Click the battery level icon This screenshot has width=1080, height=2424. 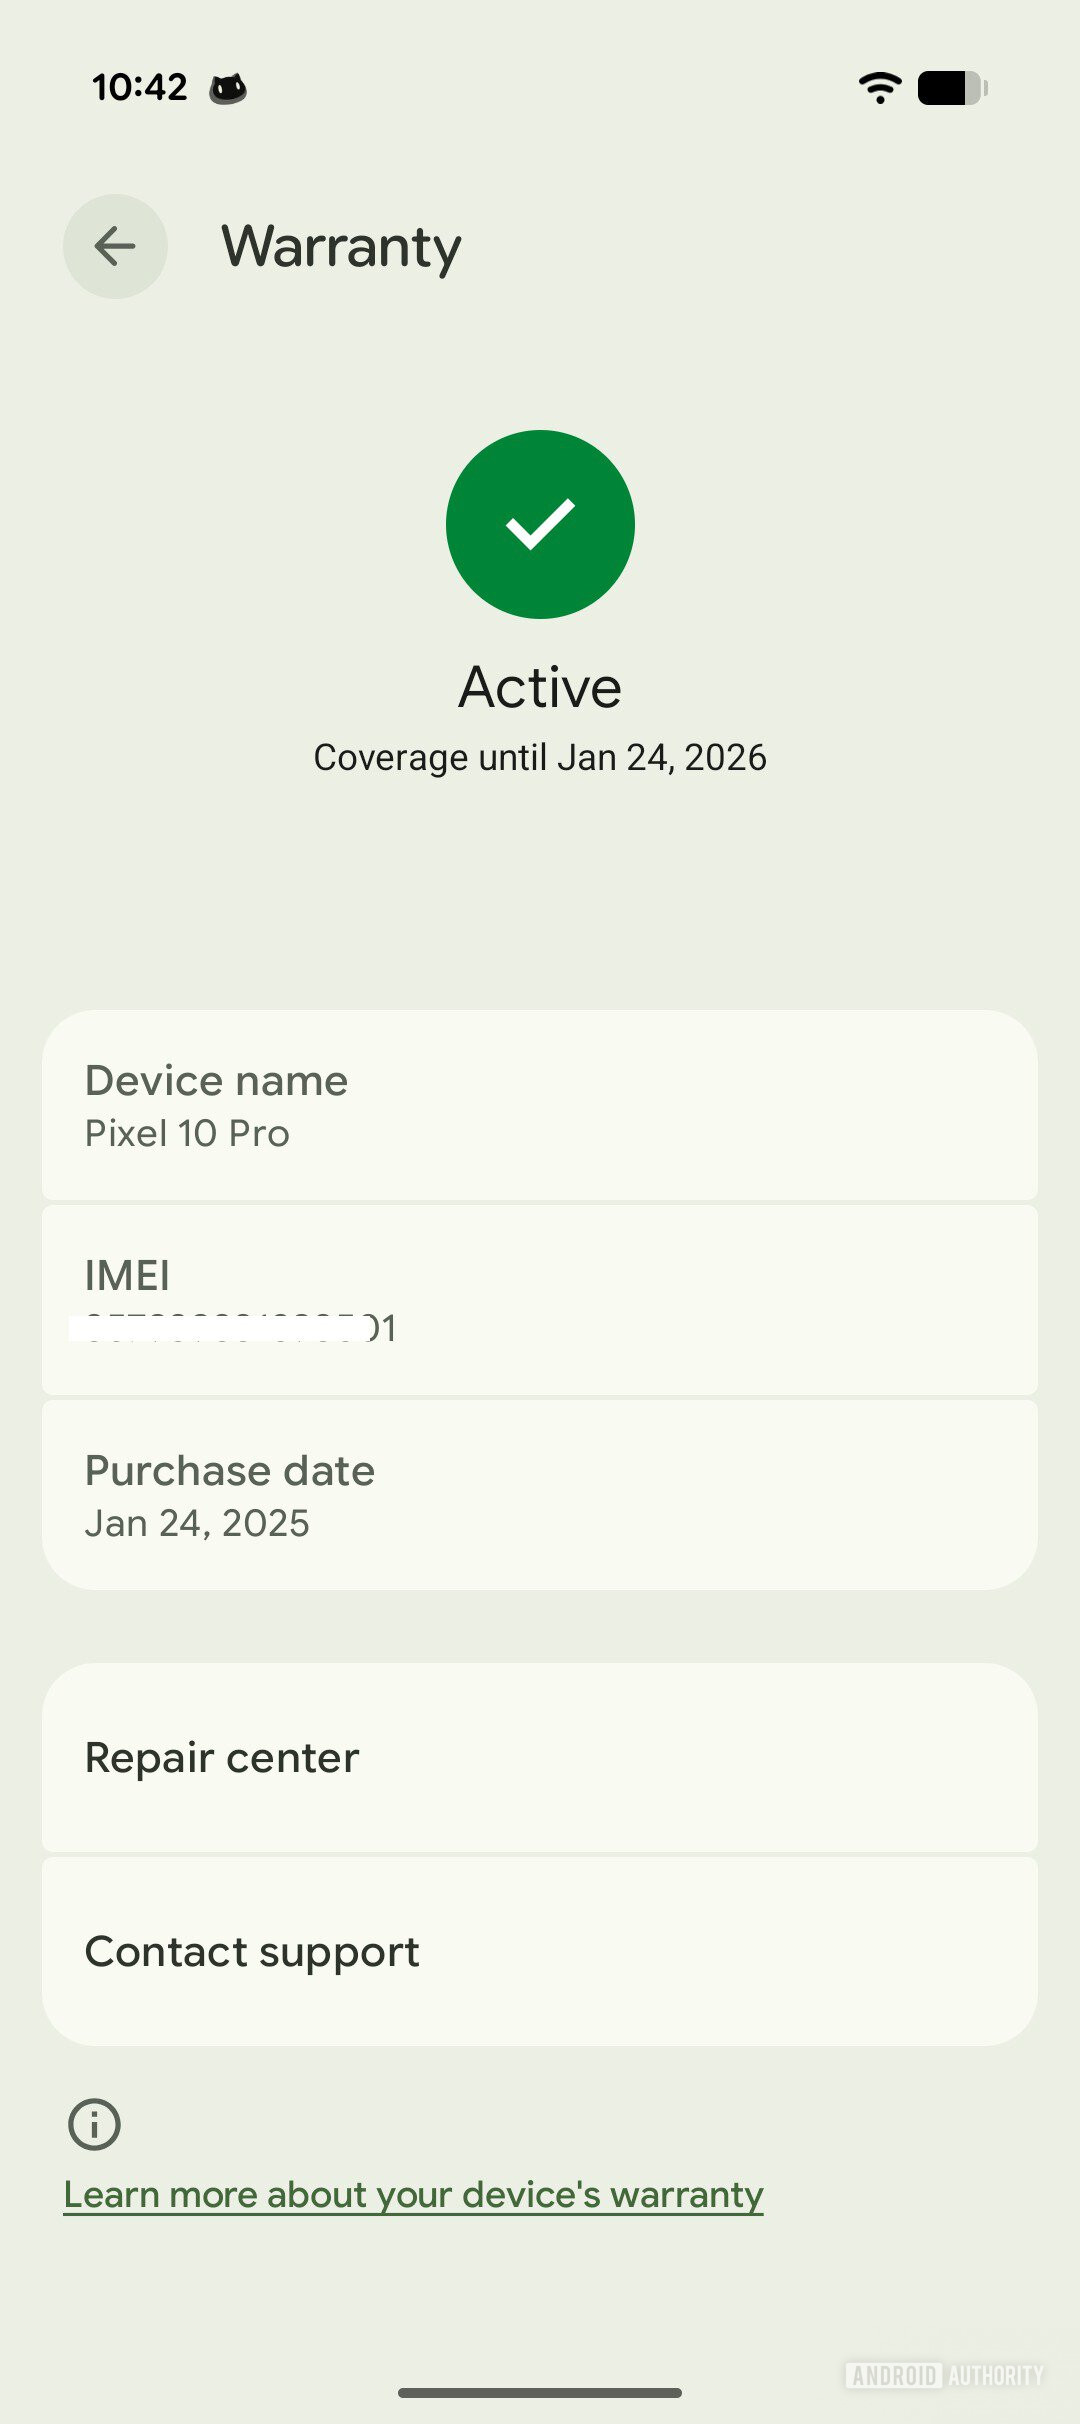pyautogui.click(x=952, y=88)
